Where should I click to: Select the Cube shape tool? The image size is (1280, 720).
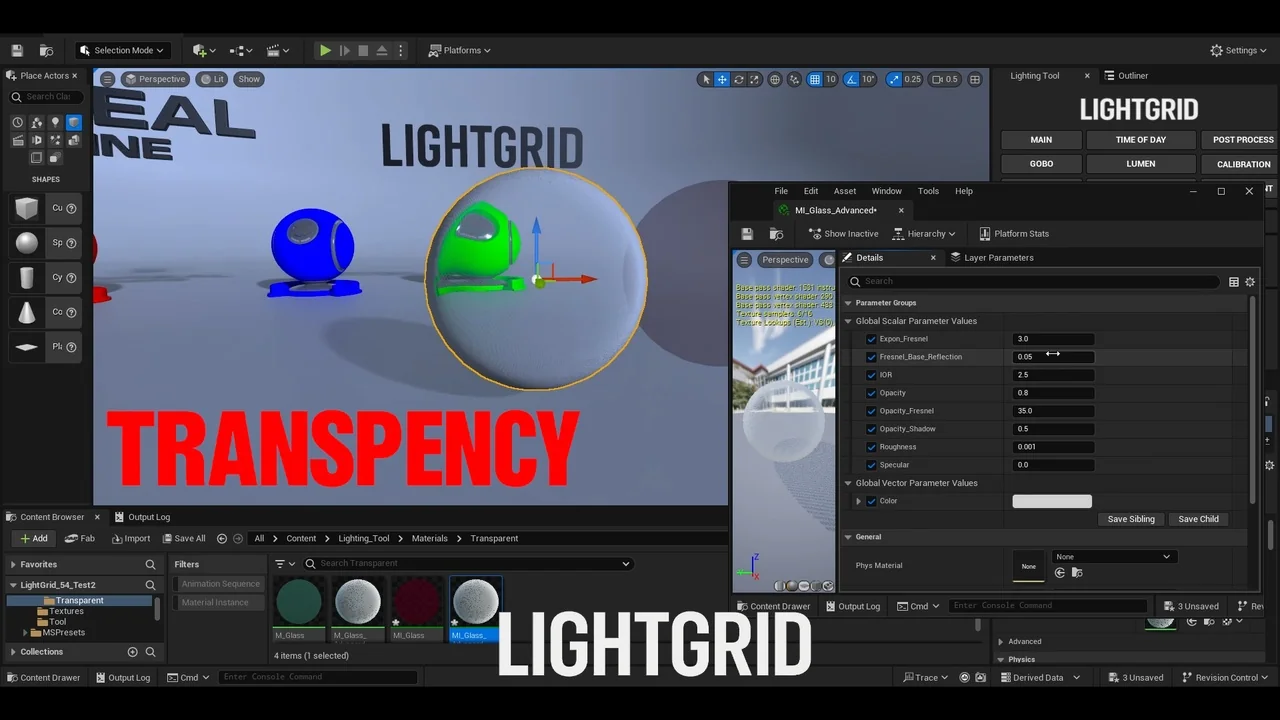pos(27,207)
